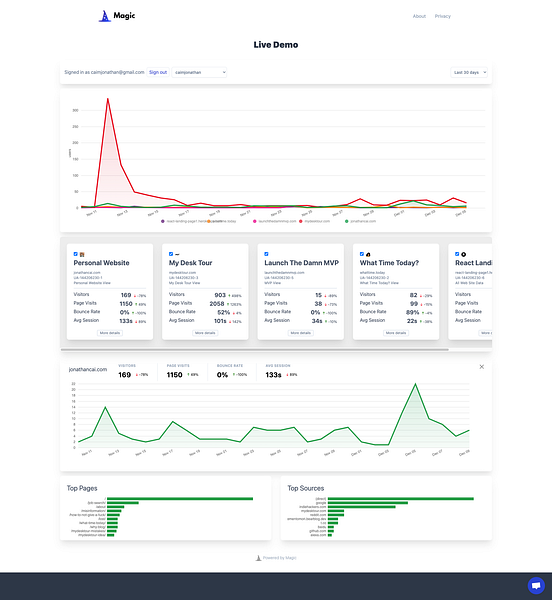The image size is (552, 600).
Task: Uncheck the What Time Today? checkbox
Action: click(361, 254)
